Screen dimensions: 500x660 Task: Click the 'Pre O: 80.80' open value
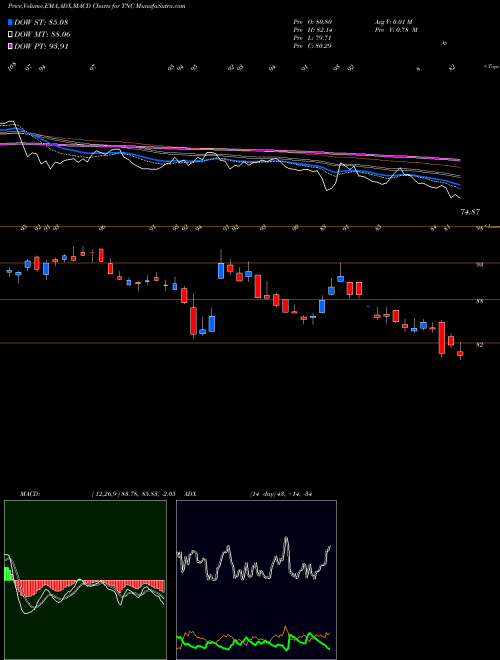(312, 22)
